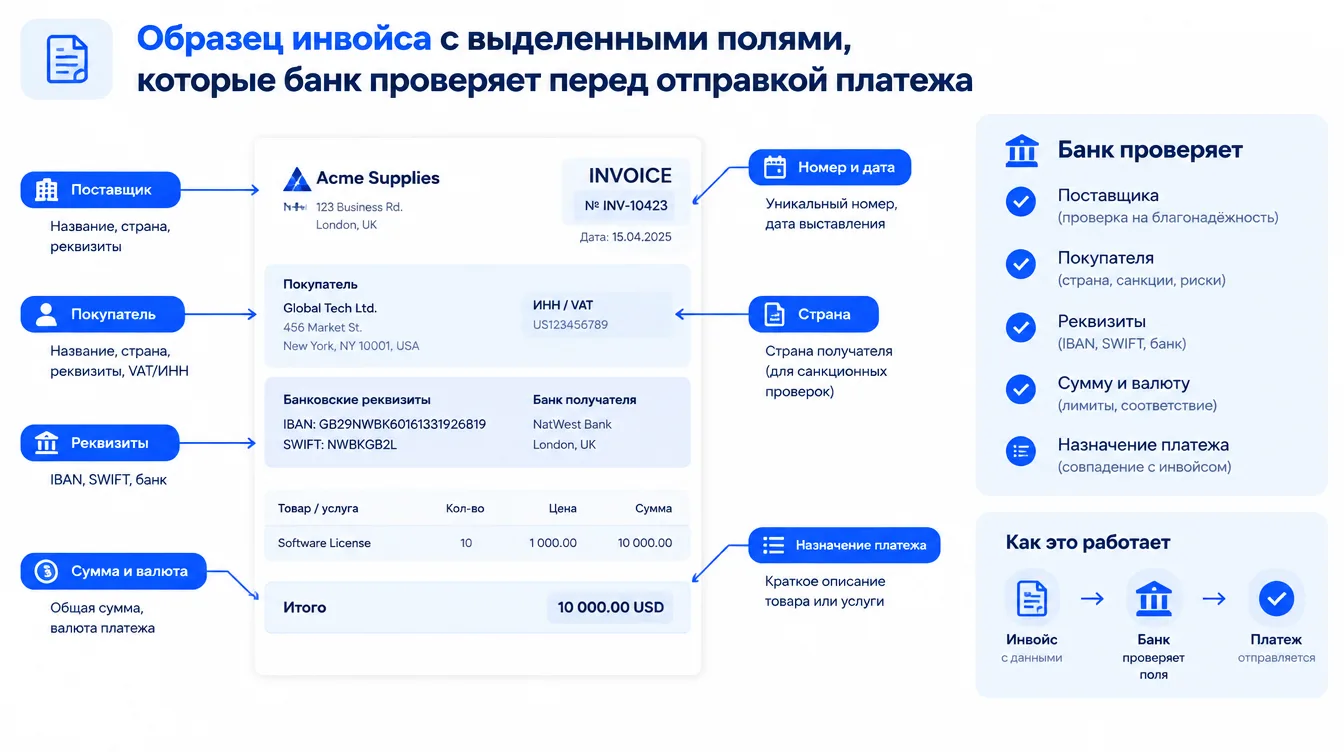This screenshot has width=1344, height=752.
Task: Click the checkmark beside Покупателя
Action: point(1020,265)
